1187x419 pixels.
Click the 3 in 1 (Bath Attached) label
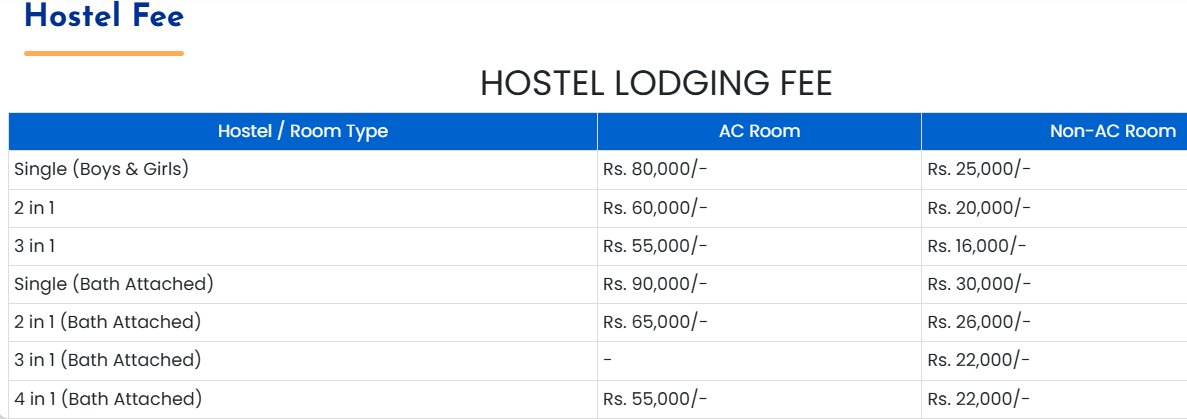point(108,360)
